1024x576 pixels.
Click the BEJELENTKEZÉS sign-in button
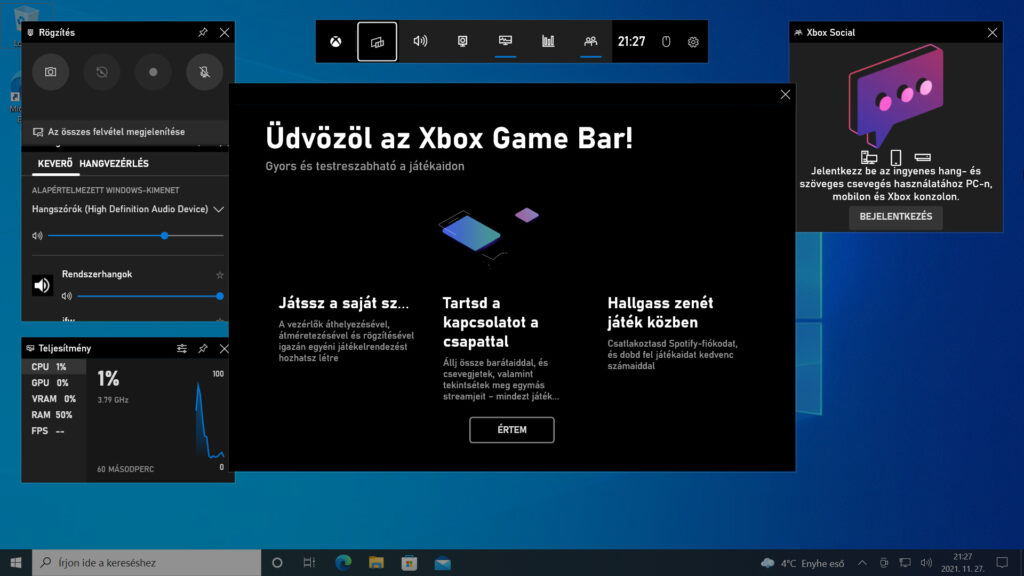(x=895, y=216)
